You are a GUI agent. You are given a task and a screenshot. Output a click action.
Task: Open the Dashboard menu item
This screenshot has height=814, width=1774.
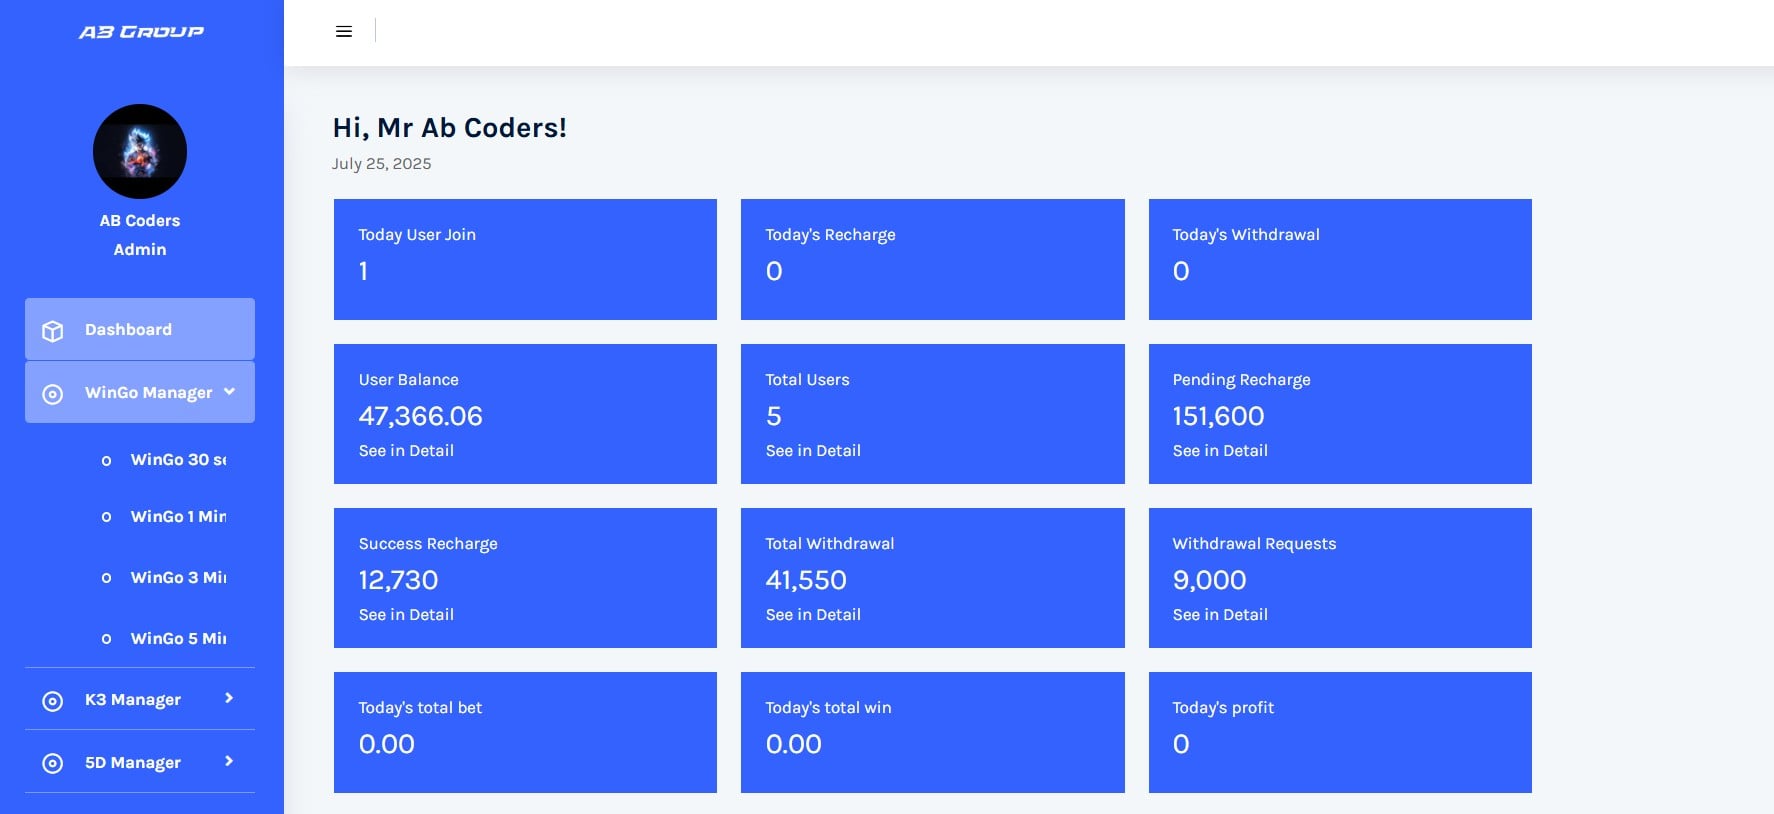128,329
